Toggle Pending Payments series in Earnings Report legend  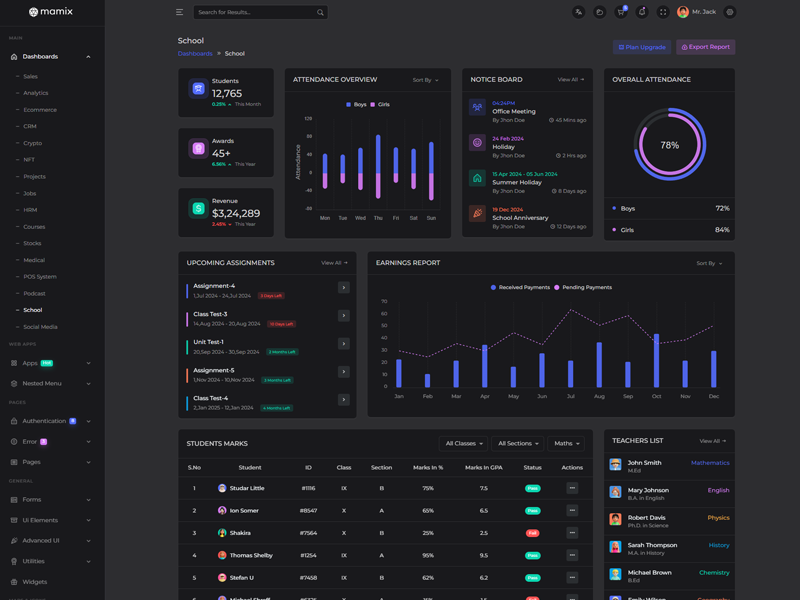583,287
